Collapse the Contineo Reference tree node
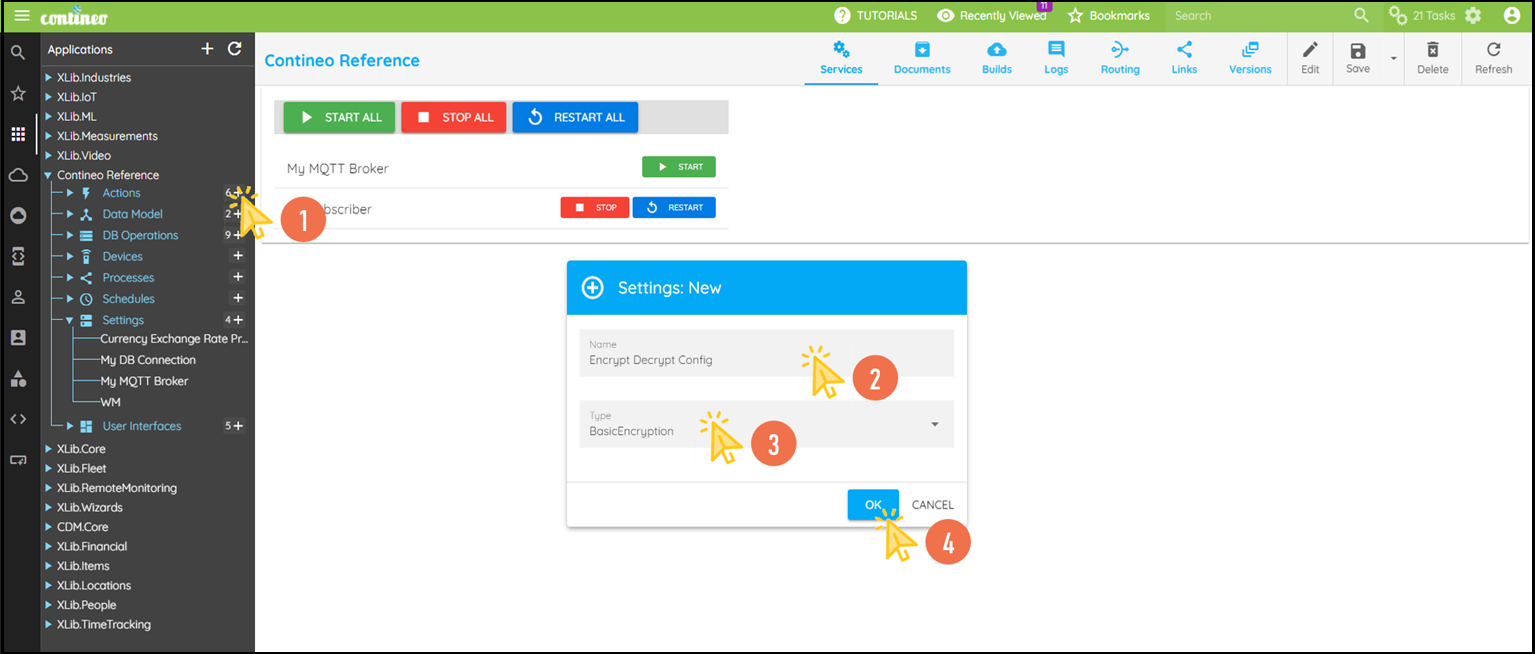 48,175
